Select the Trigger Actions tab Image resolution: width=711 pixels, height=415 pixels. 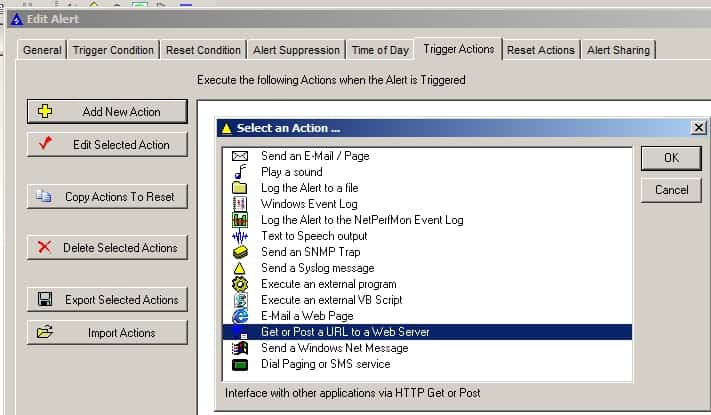(458, 49)
